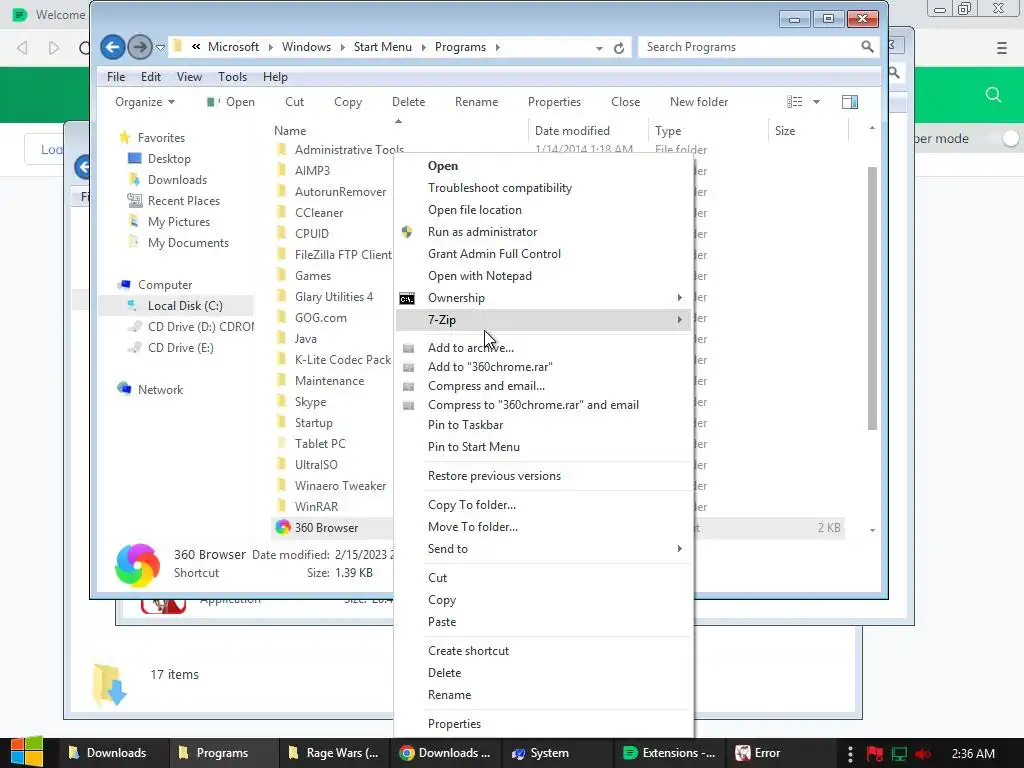Switch to Extensions taskbar item
The width and height of the screenshot is (1024, 768).
tap(669, 753)
